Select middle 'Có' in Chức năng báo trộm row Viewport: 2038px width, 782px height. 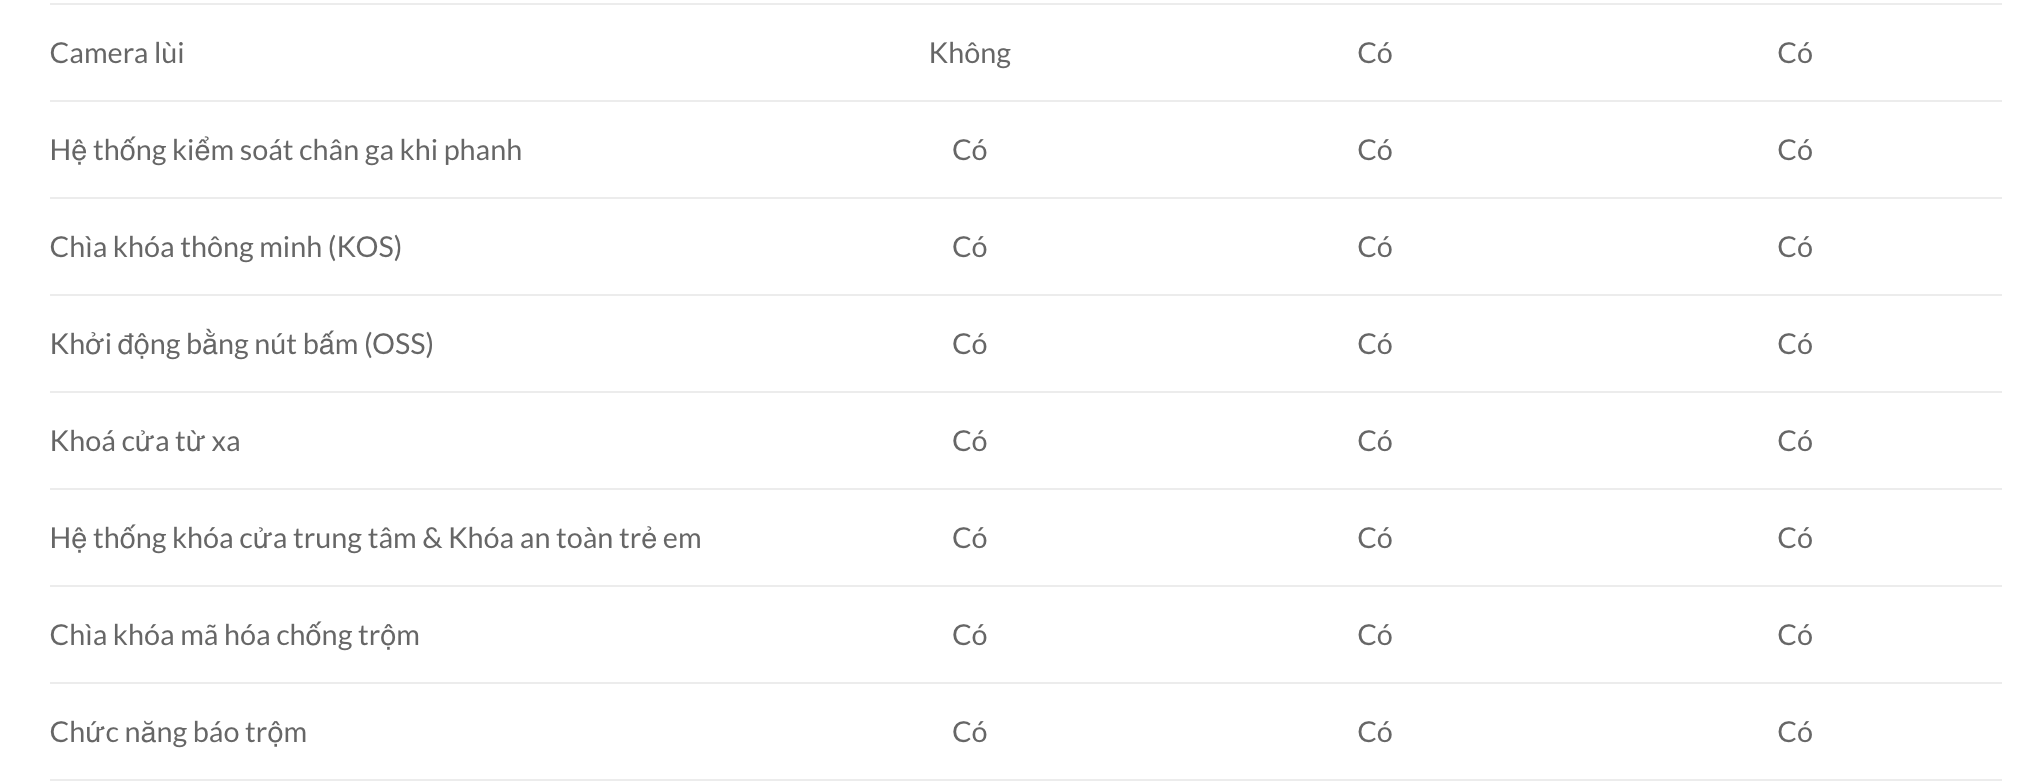[x=1374, y=732]
